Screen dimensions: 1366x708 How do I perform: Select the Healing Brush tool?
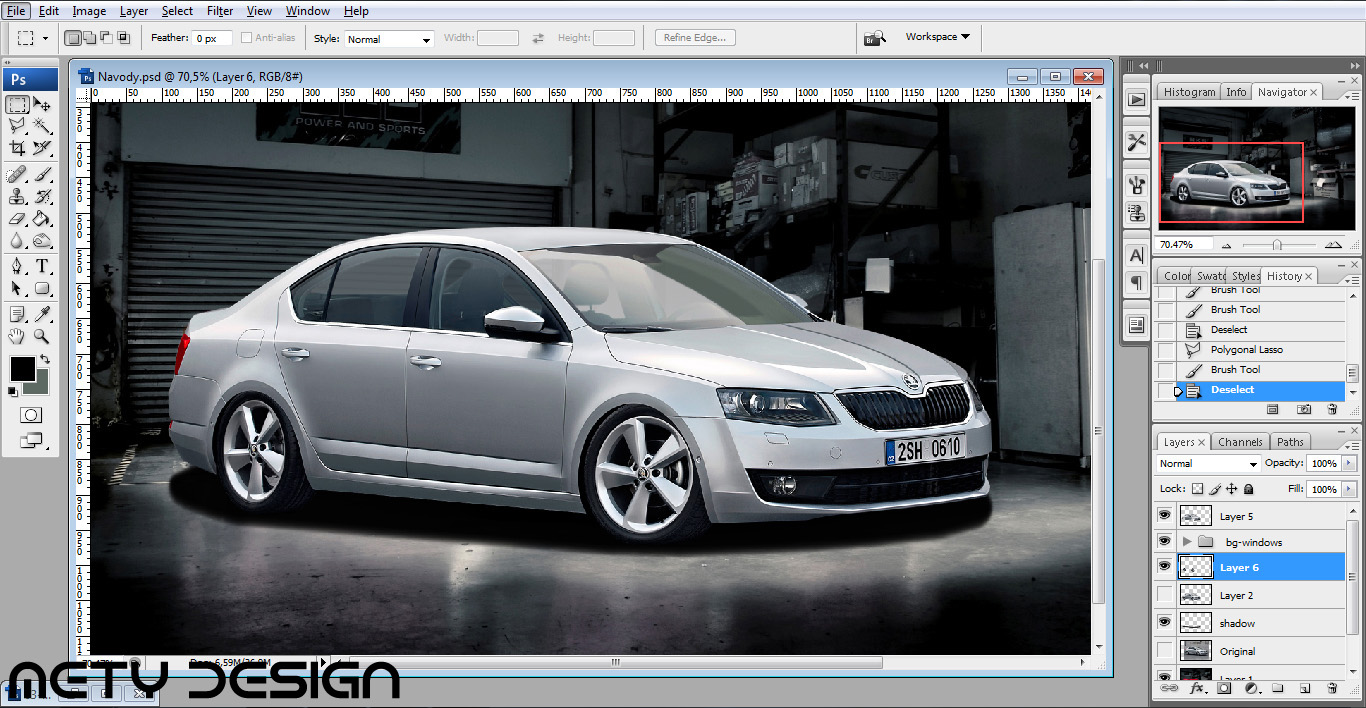[x=17, y=175]
